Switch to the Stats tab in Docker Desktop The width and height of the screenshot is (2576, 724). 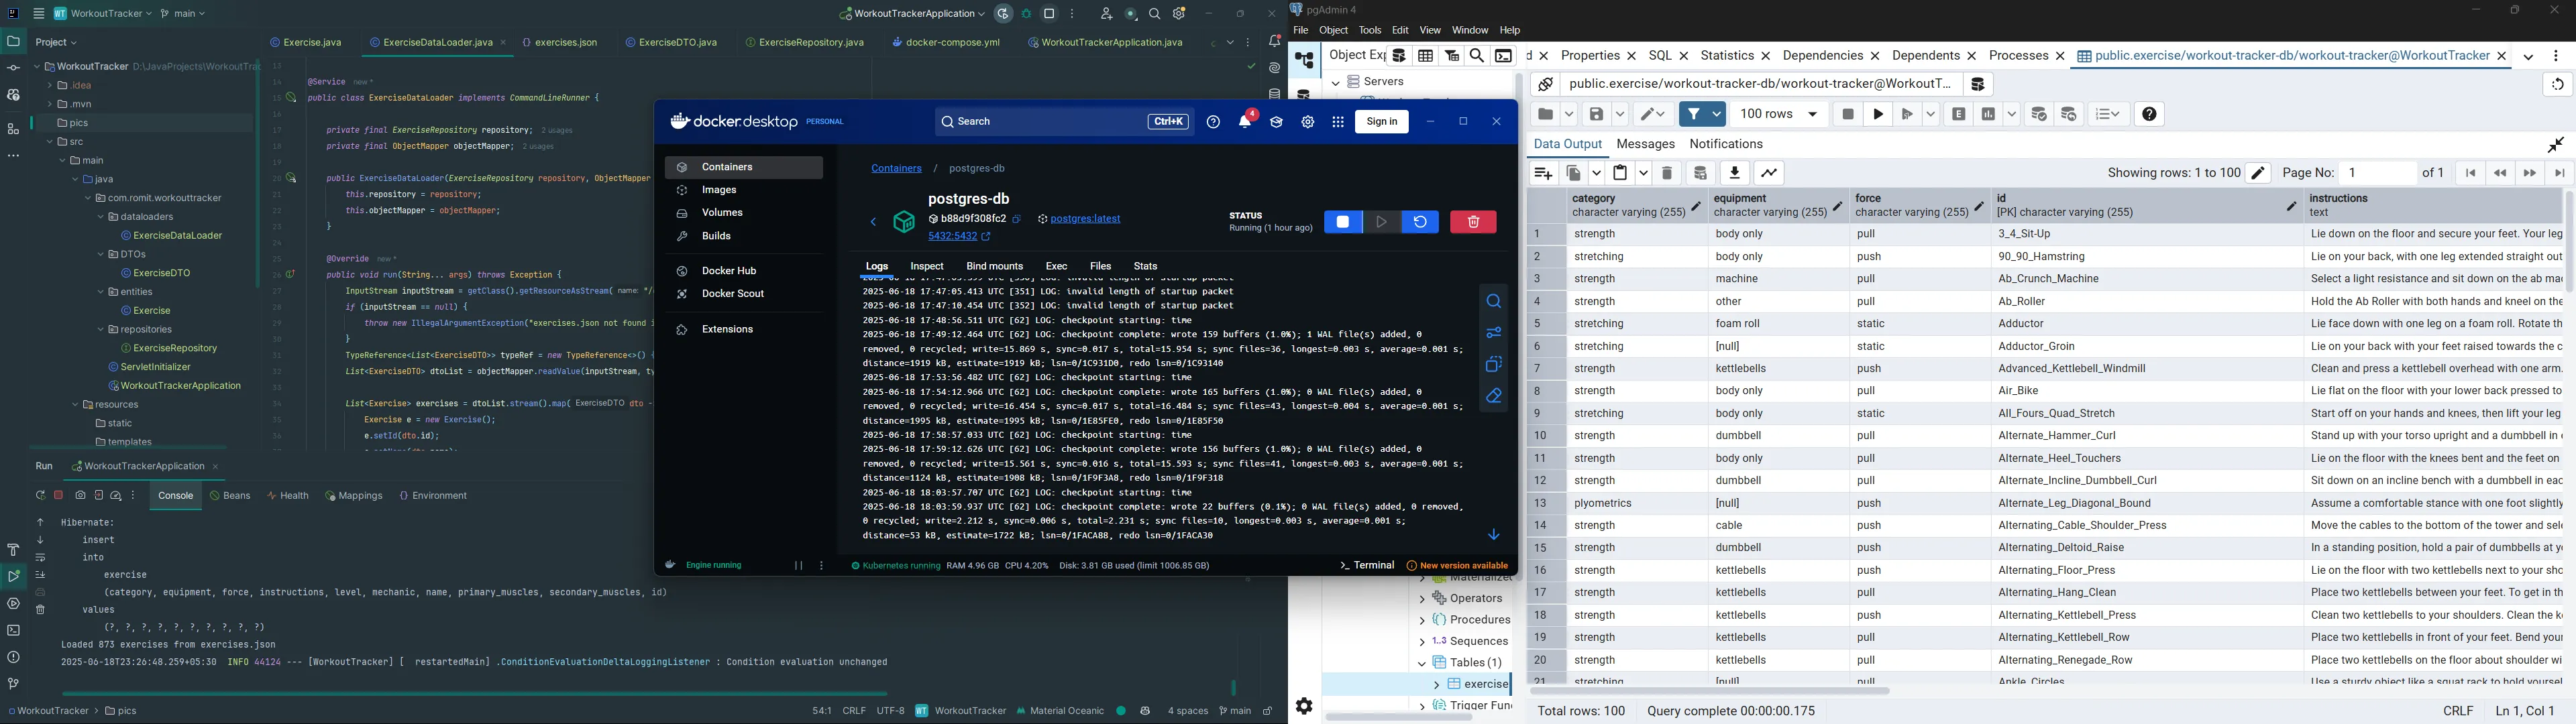[x=1145, y=267]
